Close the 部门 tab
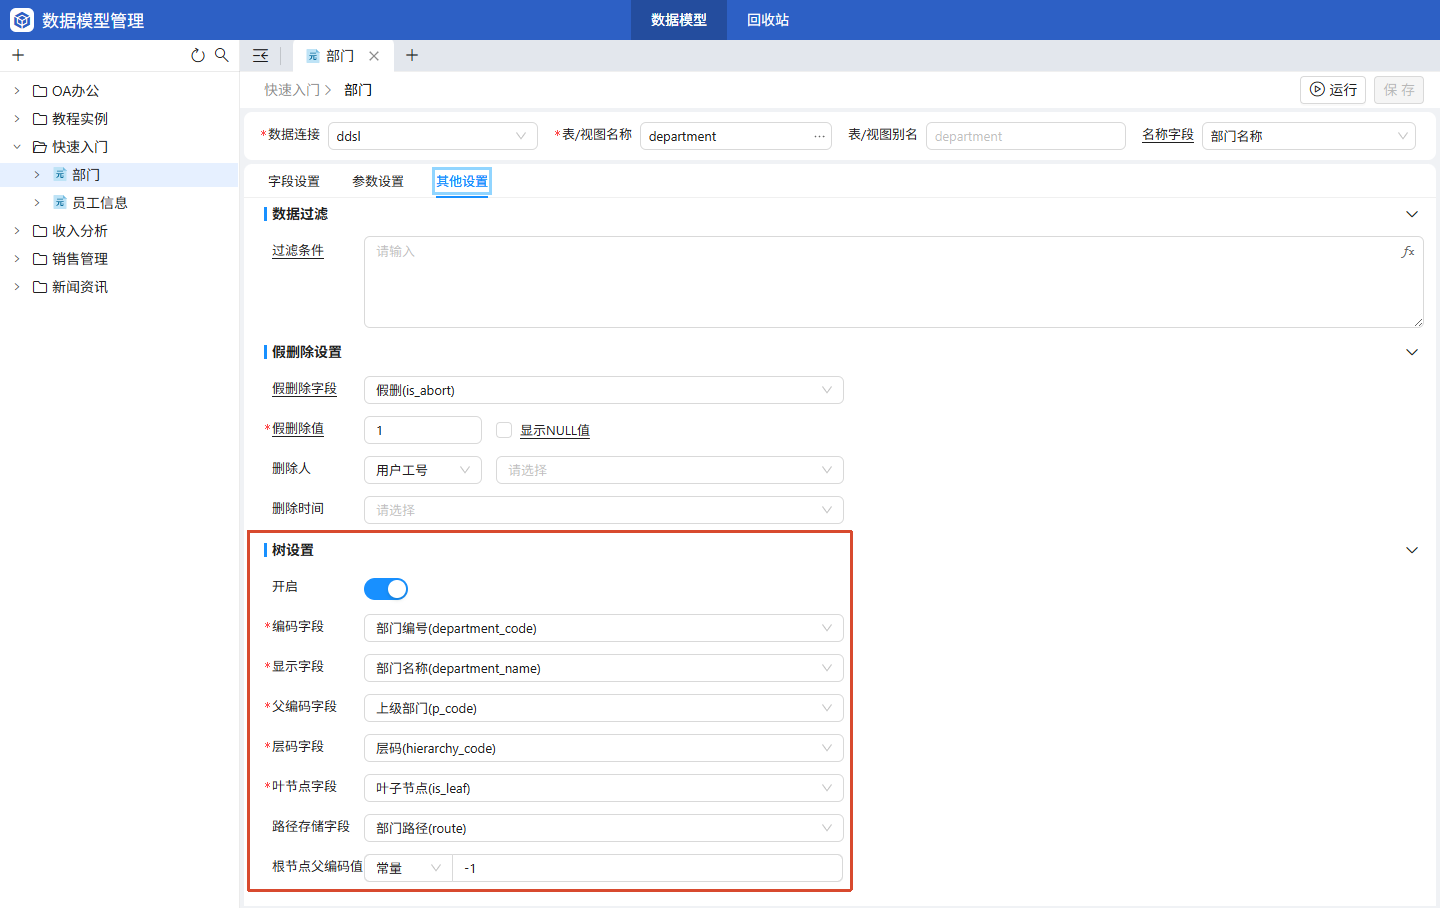 tap(374, 56)
